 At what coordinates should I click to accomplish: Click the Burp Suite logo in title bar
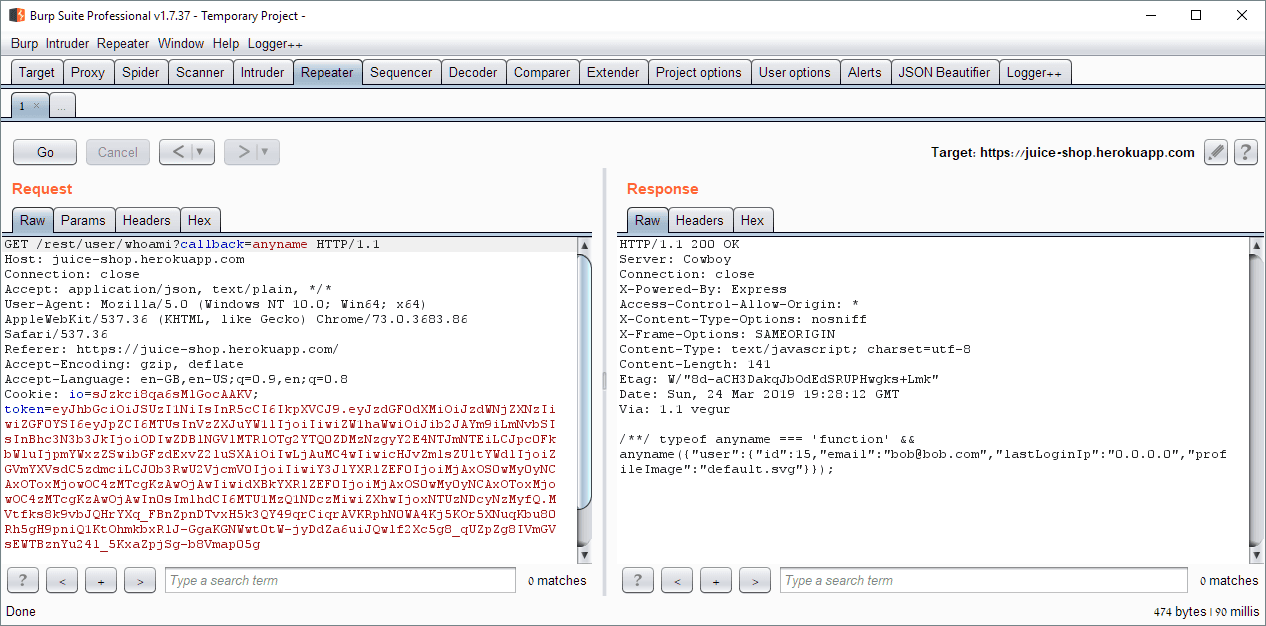click(x=16, y=16)
